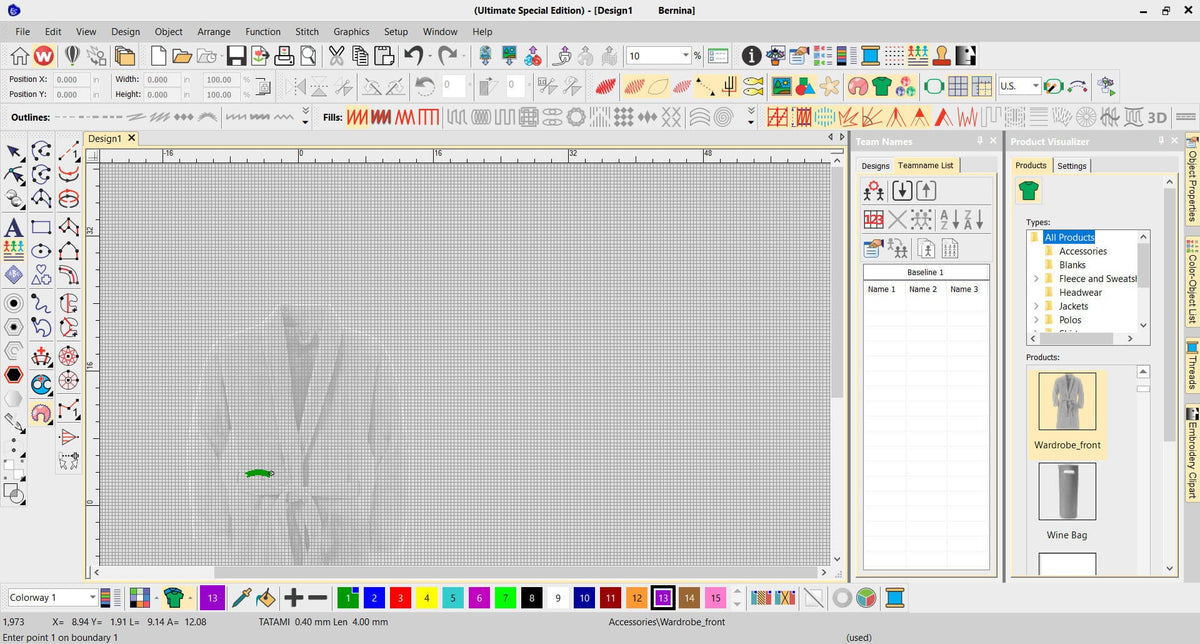Screen dimensions: 1200x644
Task: Click the add color plus icon
Action: pos(294,598)
